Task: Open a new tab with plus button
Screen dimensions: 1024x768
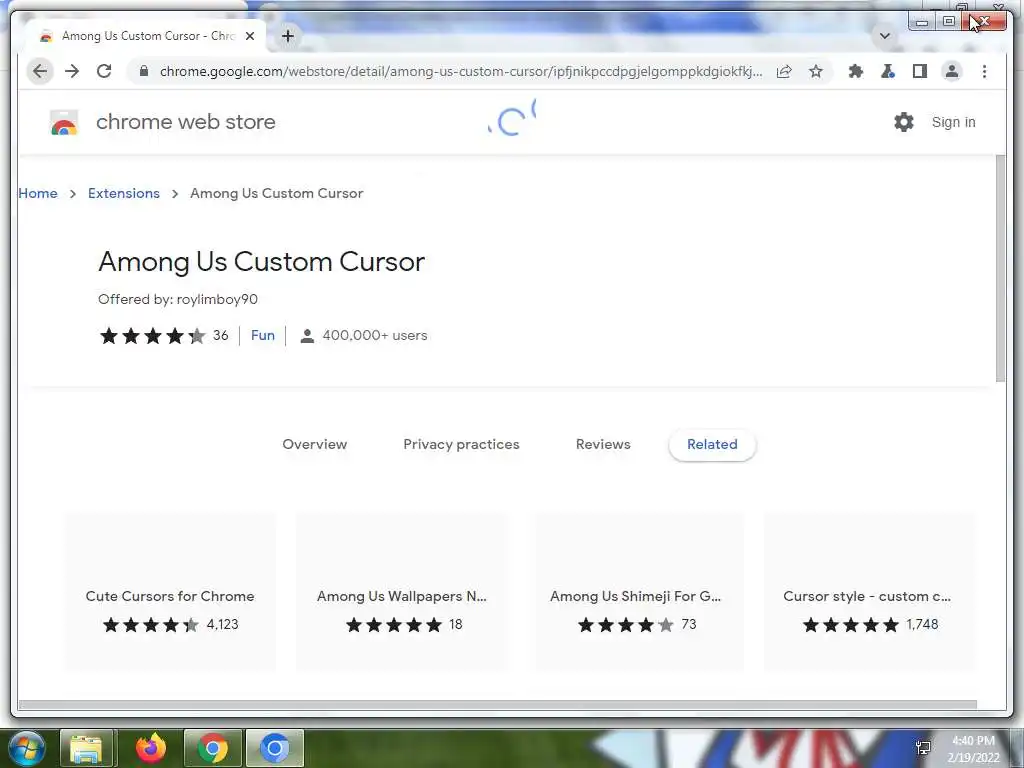Action: pyautogui.click(x=287, y=36)
